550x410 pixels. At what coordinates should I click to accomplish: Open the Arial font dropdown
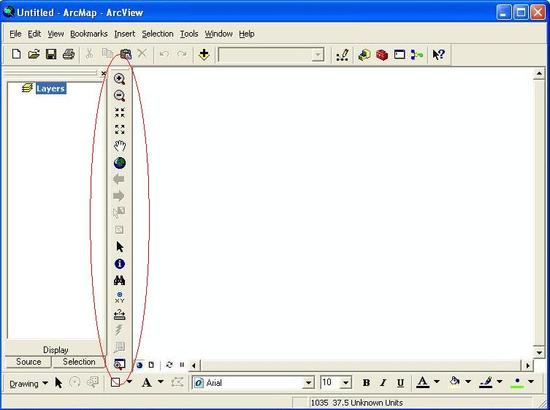click(308, 383)
